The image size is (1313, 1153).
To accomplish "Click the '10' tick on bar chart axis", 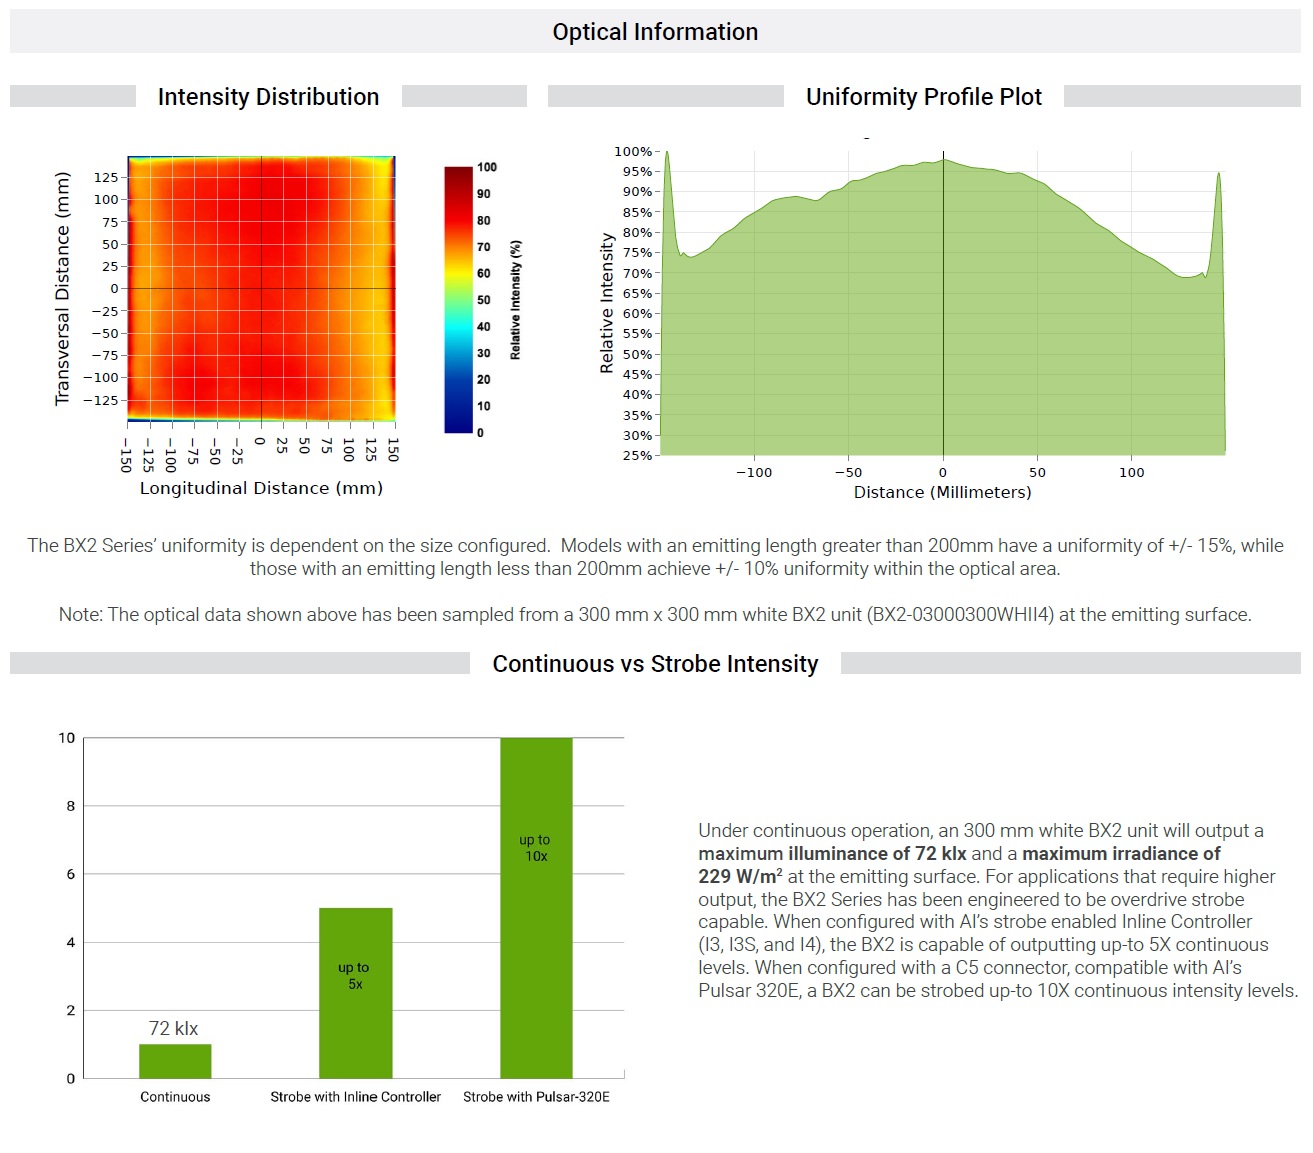I will 67,738.
